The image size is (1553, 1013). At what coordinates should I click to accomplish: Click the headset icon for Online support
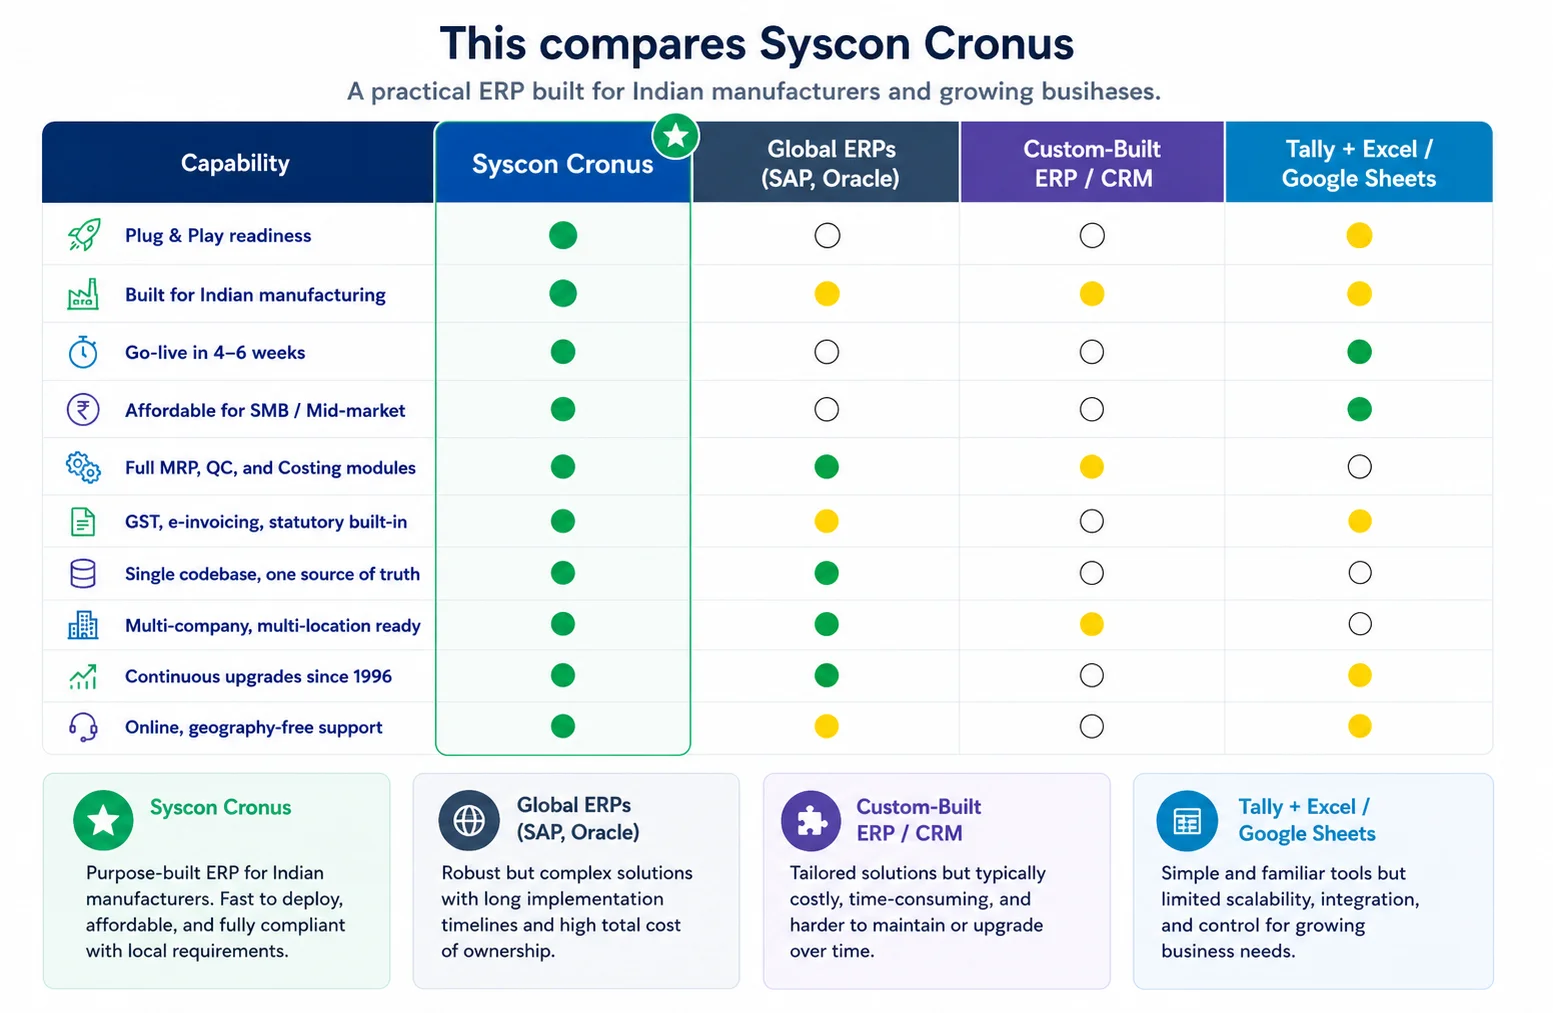83,727
